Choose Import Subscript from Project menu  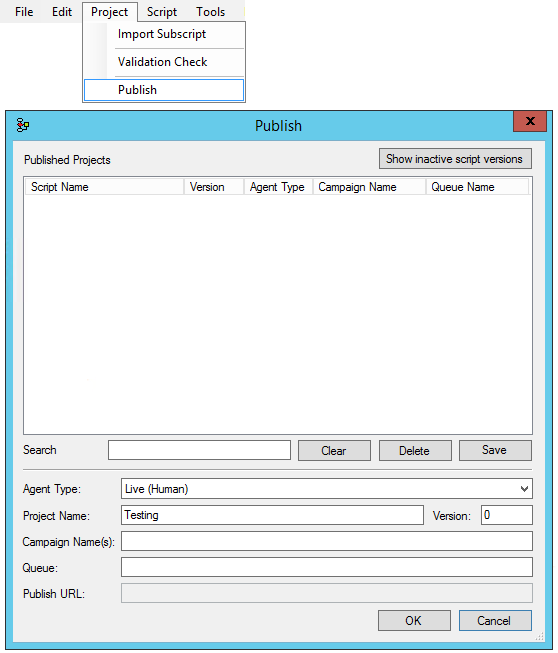pos(164,34)
